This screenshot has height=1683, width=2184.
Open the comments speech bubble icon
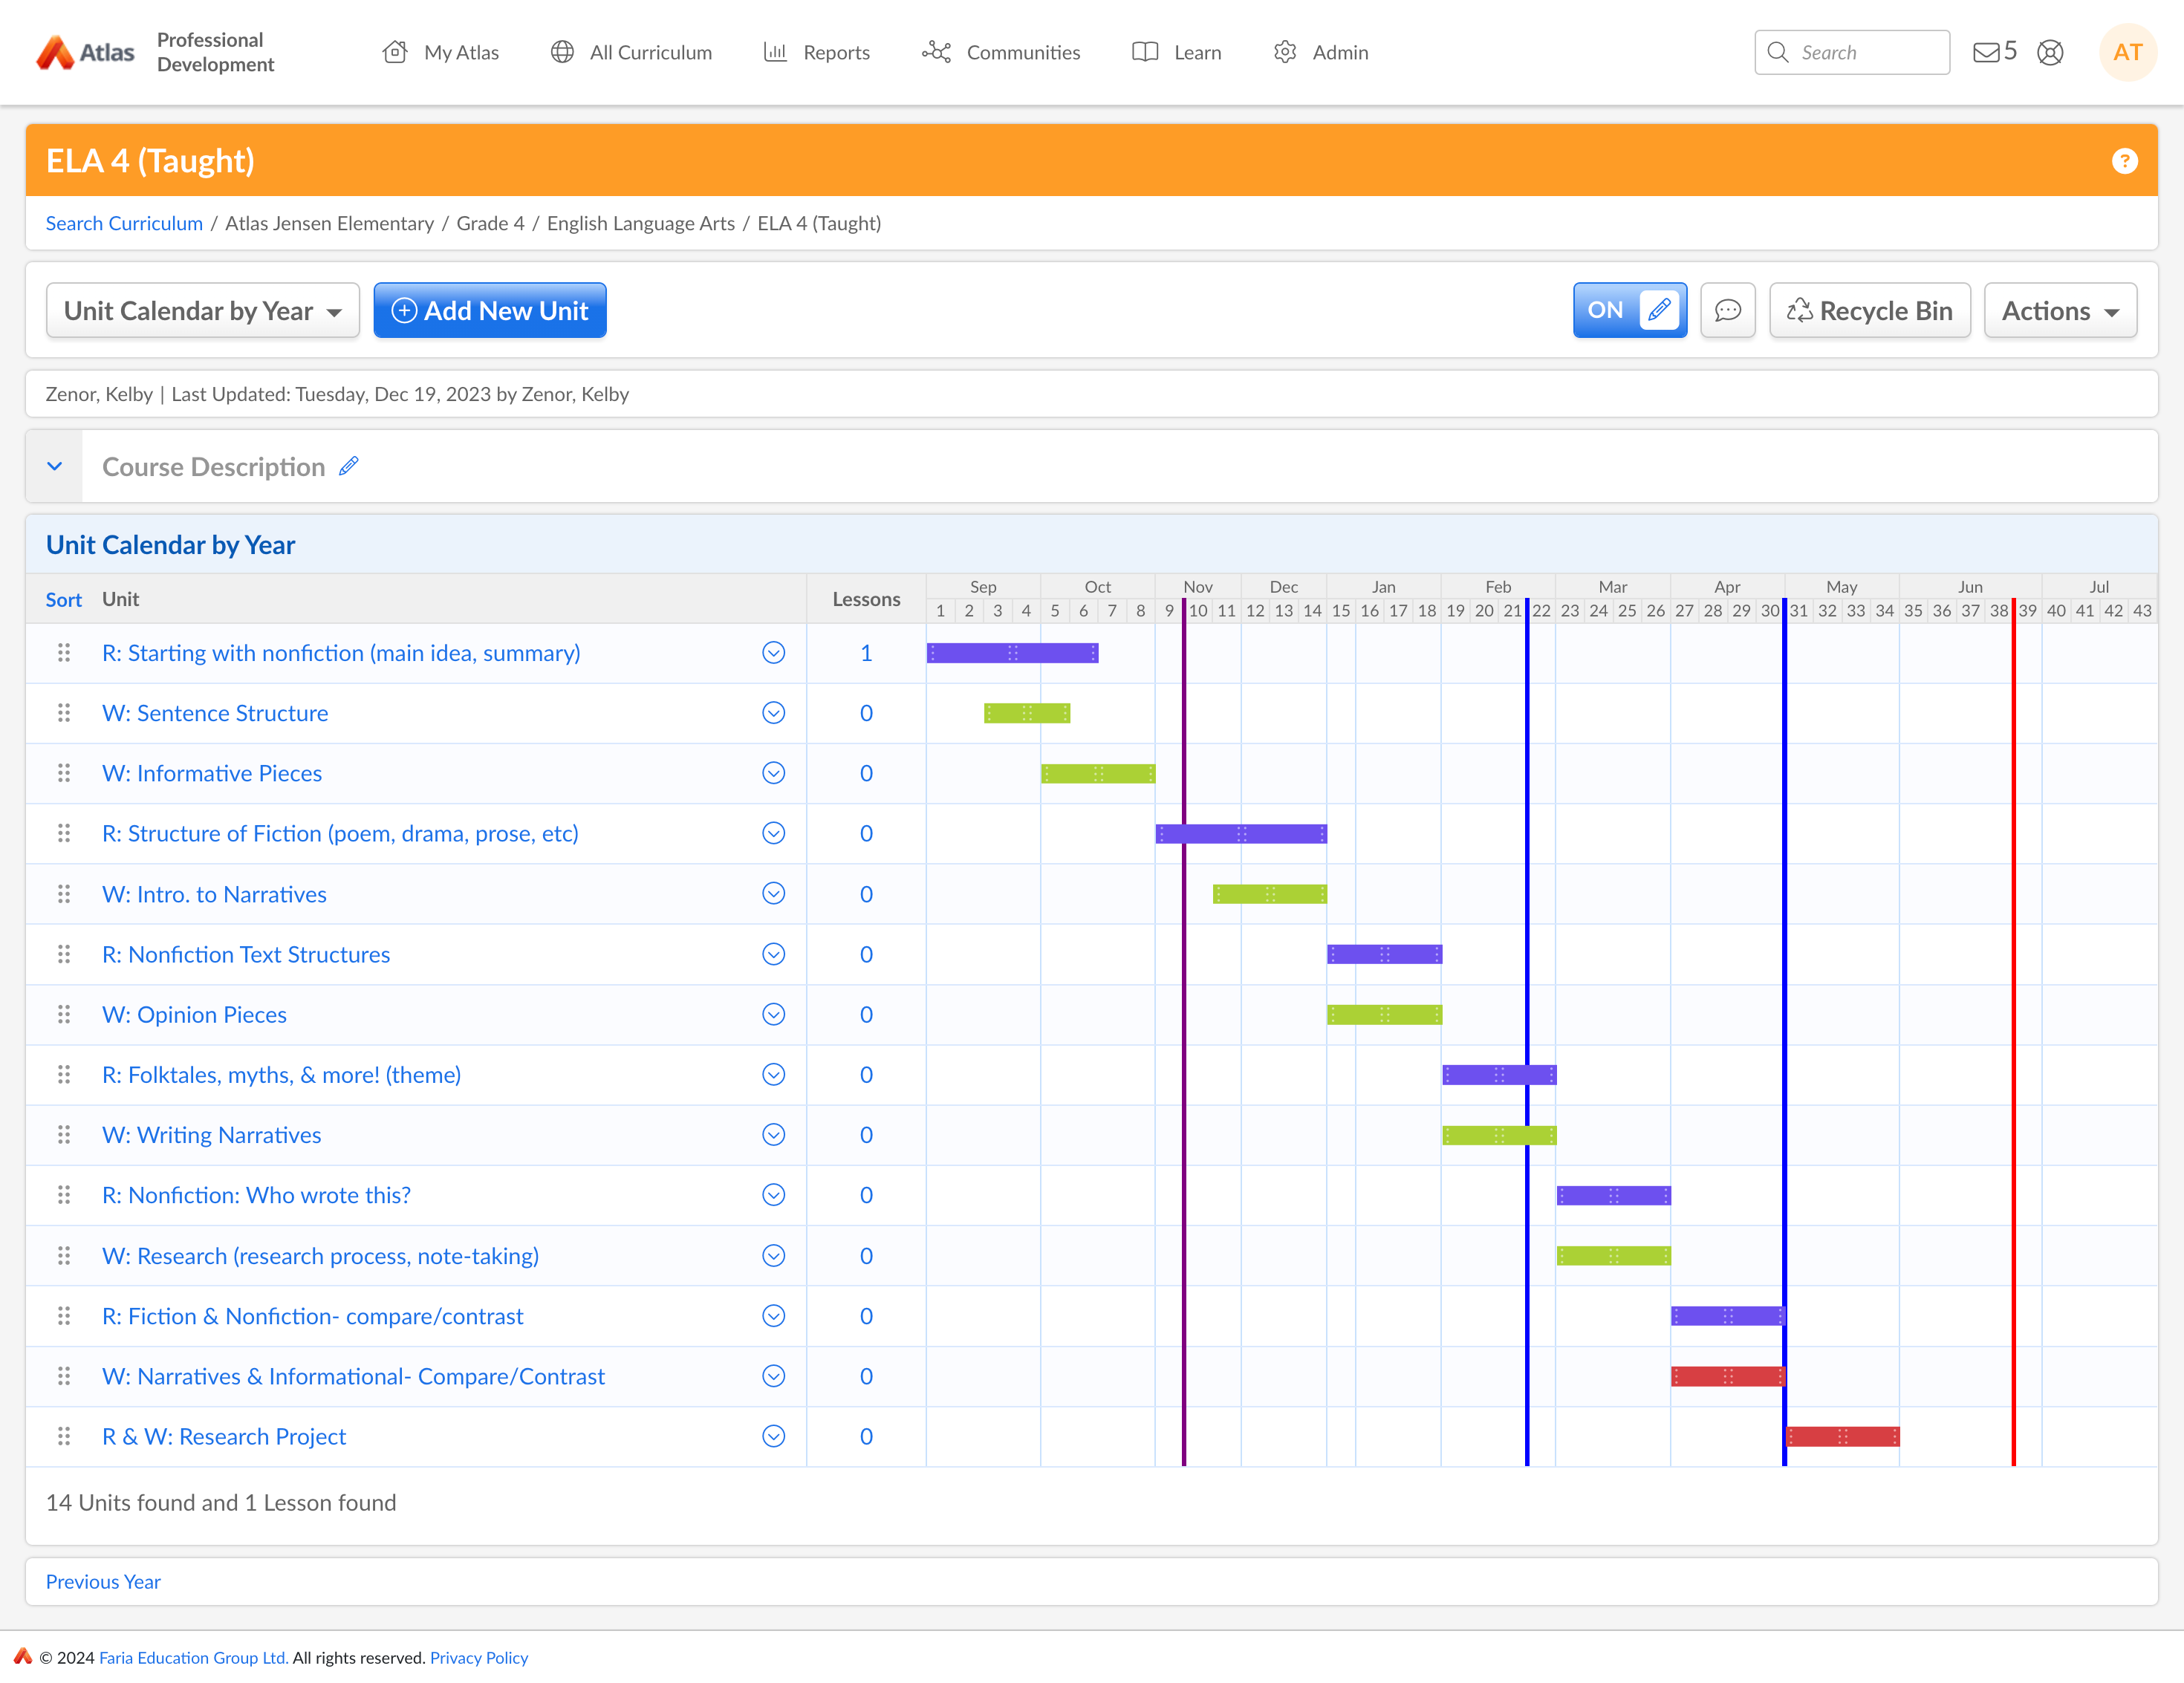1727,311
